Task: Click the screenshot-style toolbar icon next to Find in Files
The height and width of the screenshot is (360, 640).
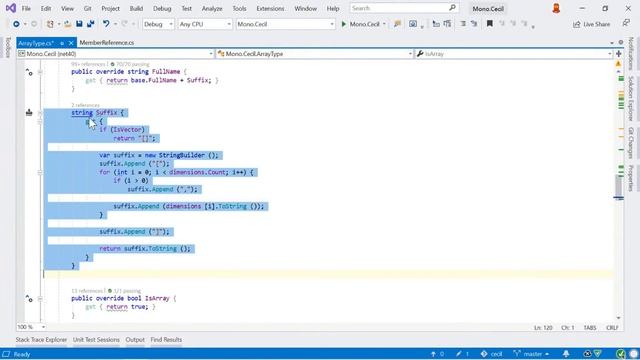Action: [413, 24]
